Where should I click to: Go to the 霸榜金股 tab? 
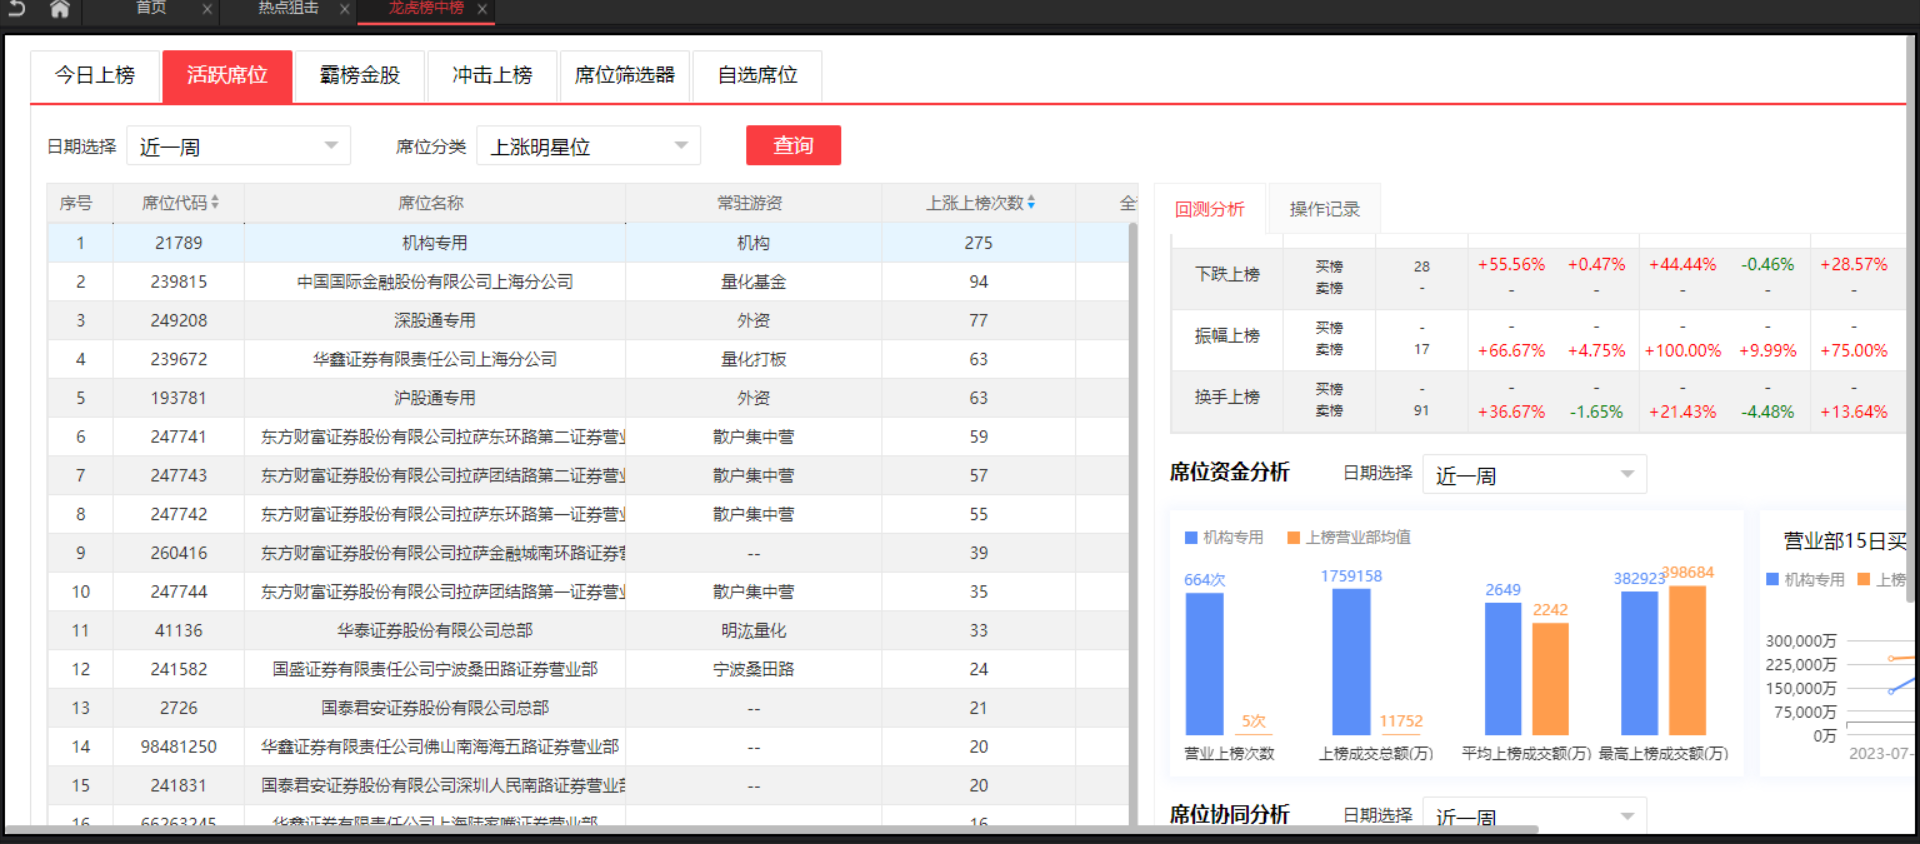coord(360,75)
